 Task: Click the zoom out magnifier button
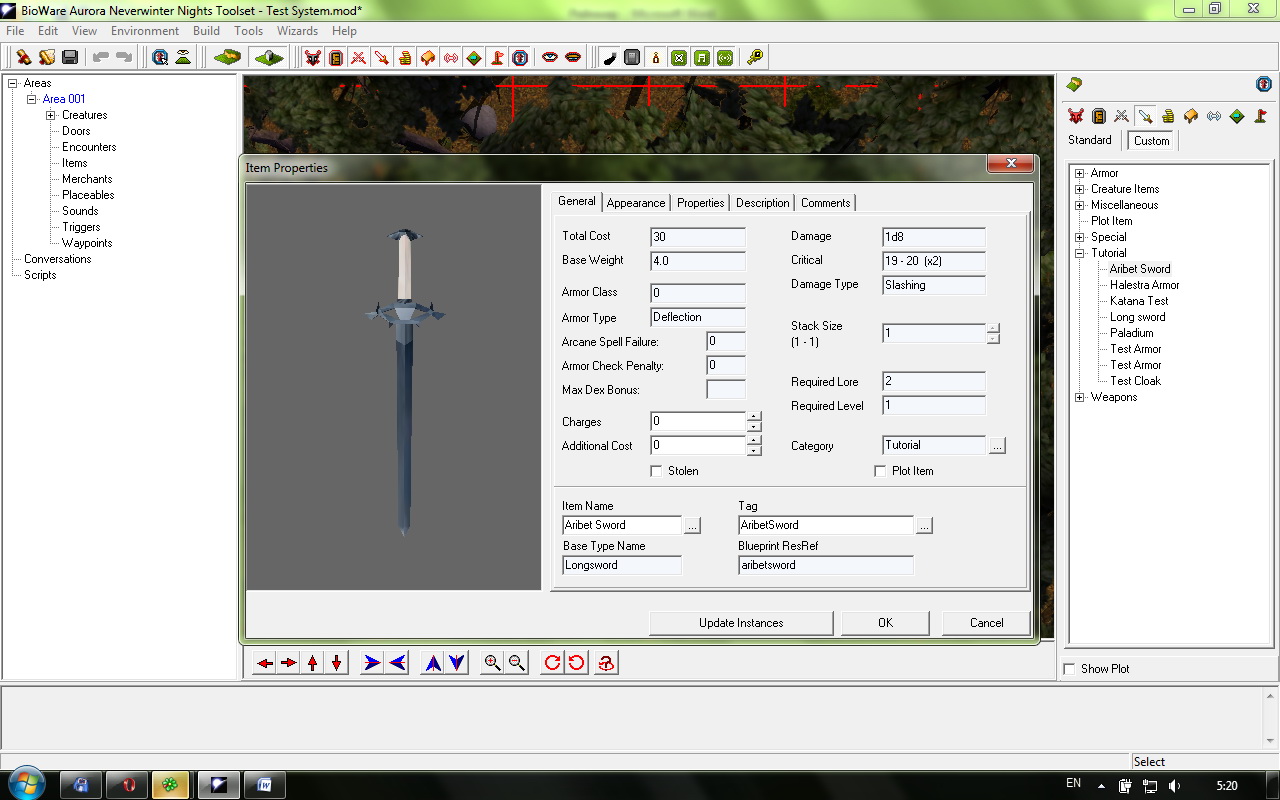pos(516,663)
